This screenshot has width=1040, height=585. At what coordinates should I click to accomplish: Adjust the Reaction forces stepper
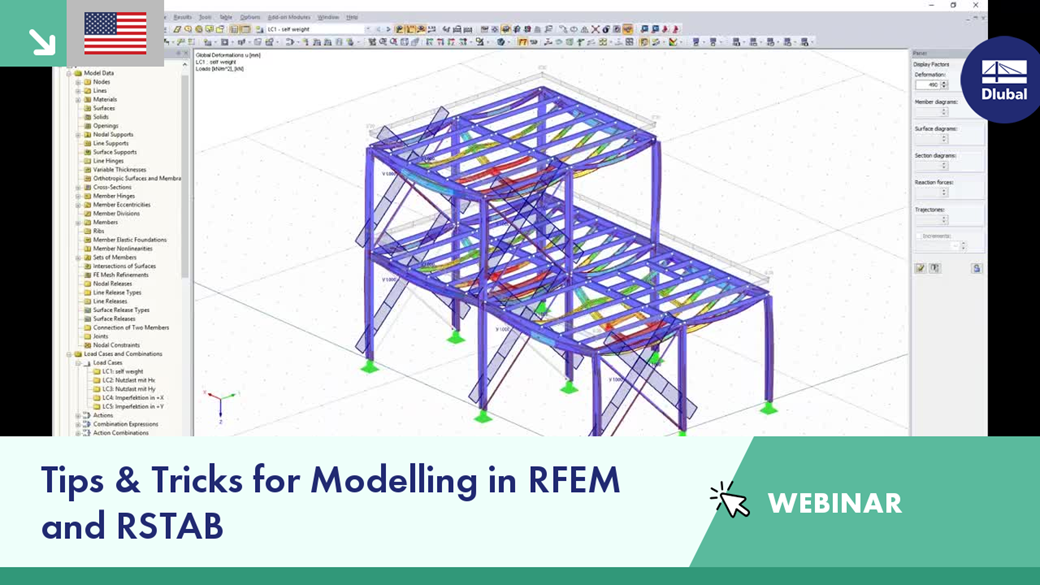[x=944, y=192]
